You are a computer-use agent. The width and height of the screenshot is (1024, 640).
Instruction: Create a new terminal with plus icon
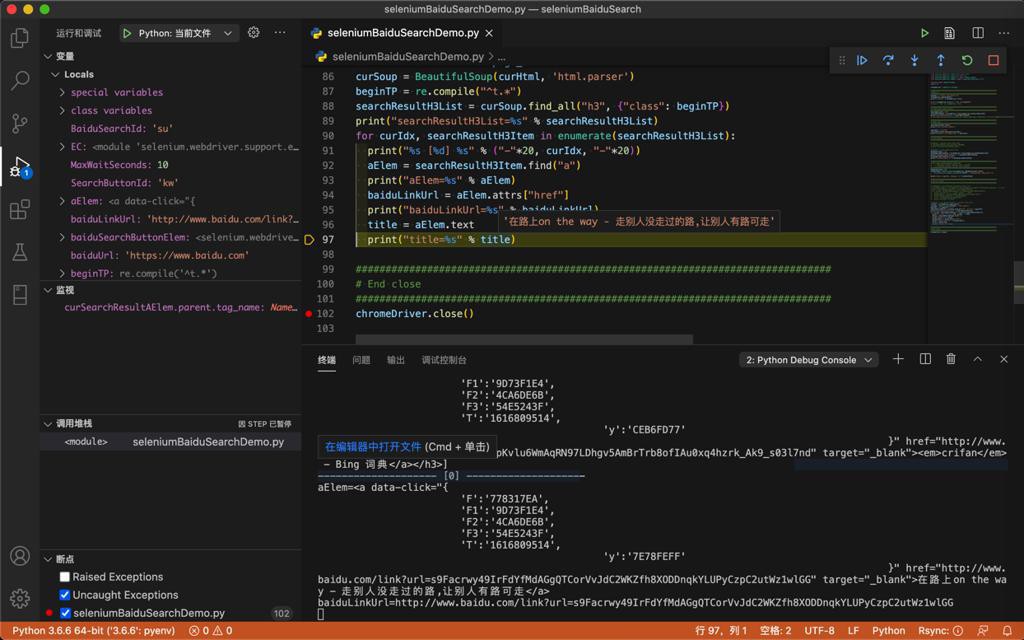[x=899, y=359]
